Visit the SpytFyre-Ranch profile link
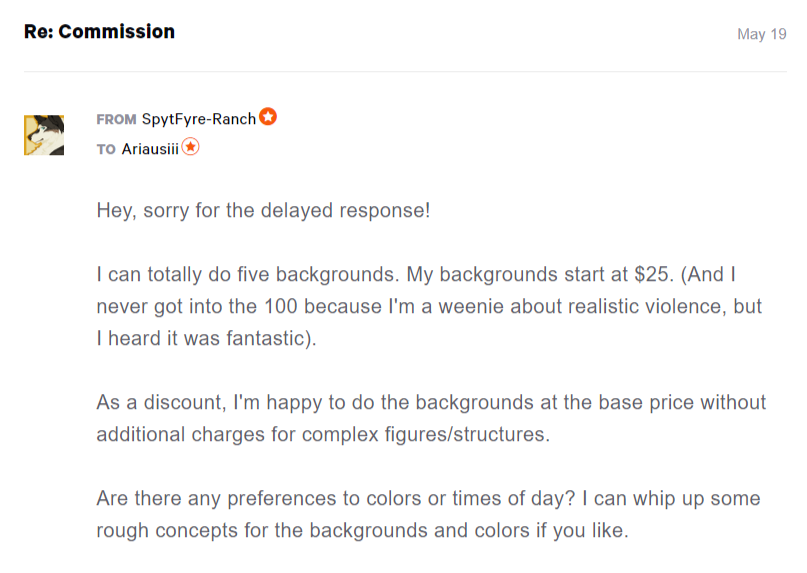 199,119
